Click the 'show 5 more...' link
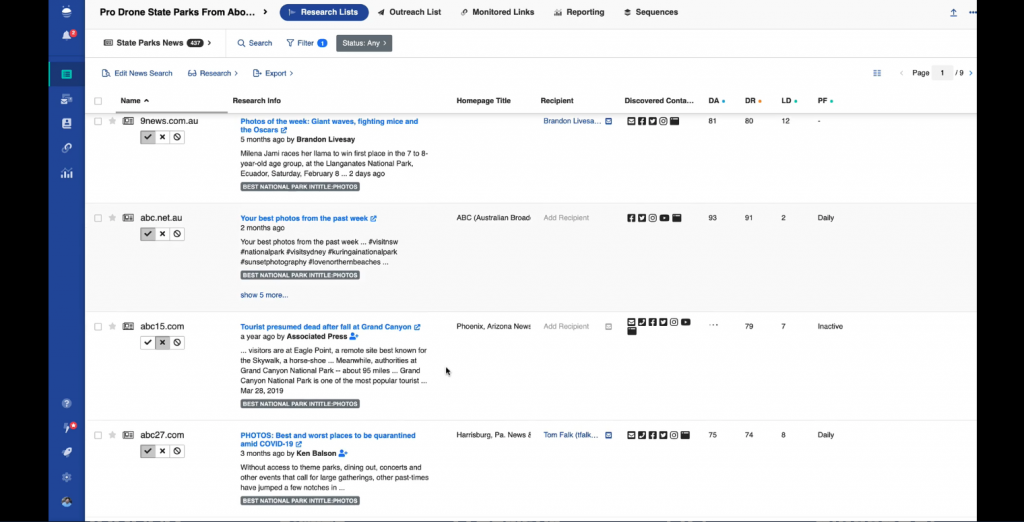 264,295
